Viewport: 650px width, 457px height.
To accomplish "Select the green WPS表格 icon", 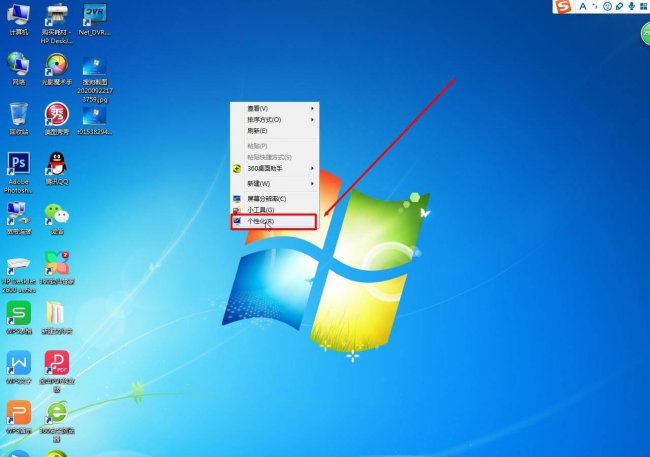I will (x=19, y=318).
